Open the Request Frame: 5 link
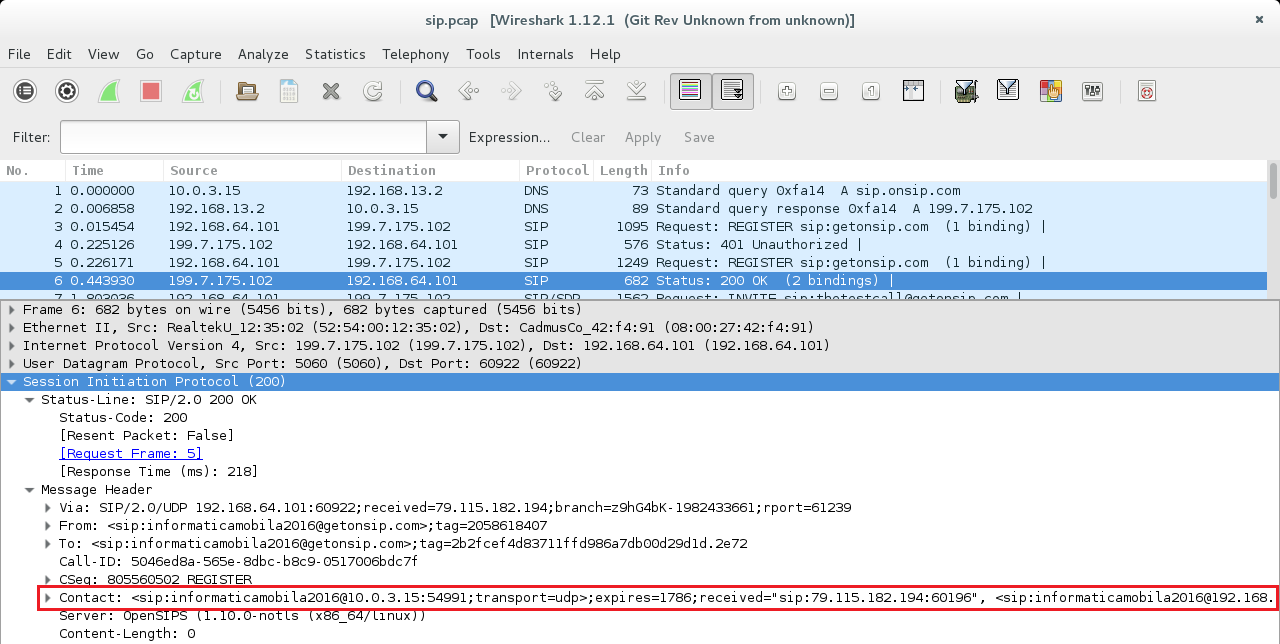Screen dimensions: 1280x644 [x=131, y=453]
